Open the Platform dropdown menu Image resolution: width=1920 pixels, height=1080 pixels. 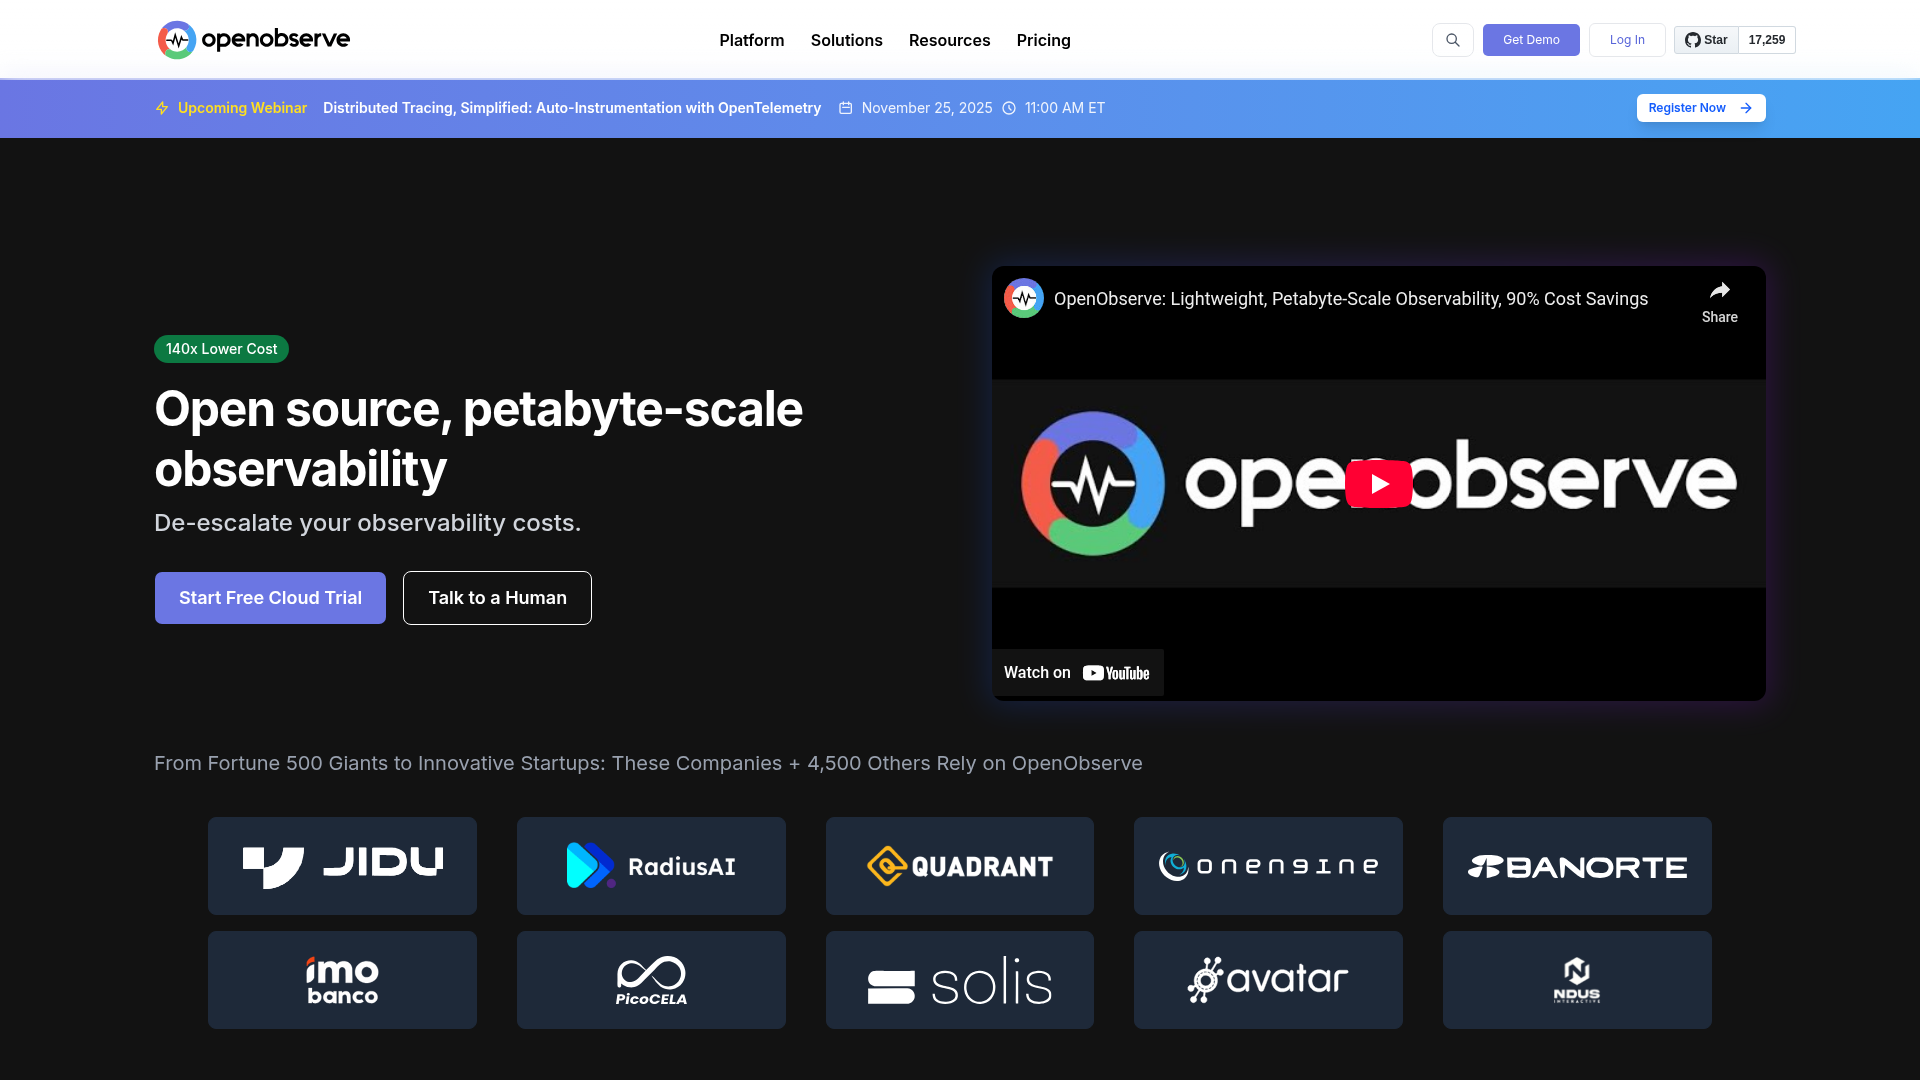751,40
